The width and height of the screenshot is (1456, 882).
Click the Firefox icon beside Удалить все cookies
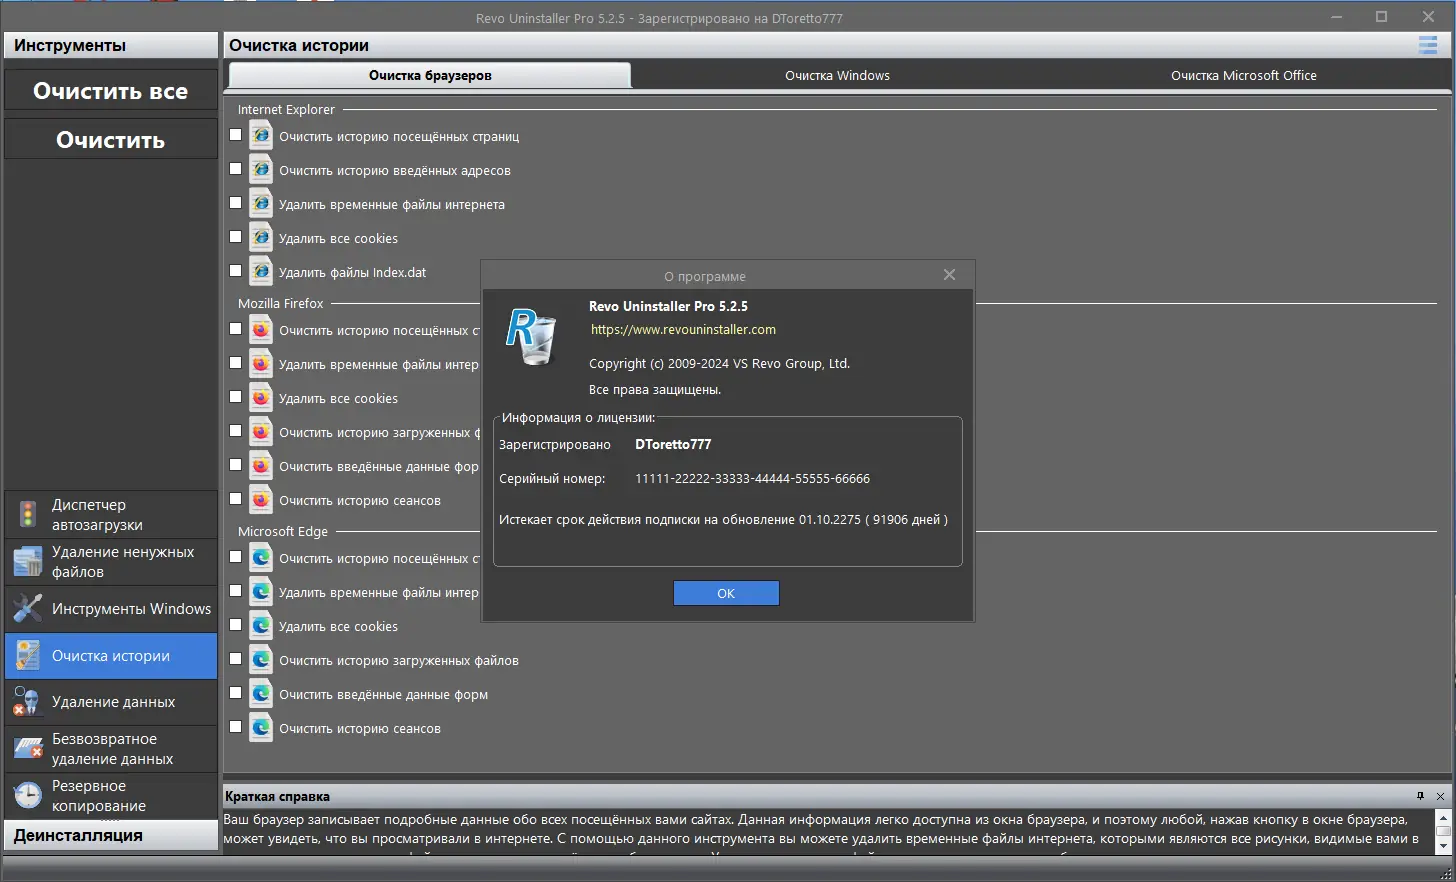261,397
